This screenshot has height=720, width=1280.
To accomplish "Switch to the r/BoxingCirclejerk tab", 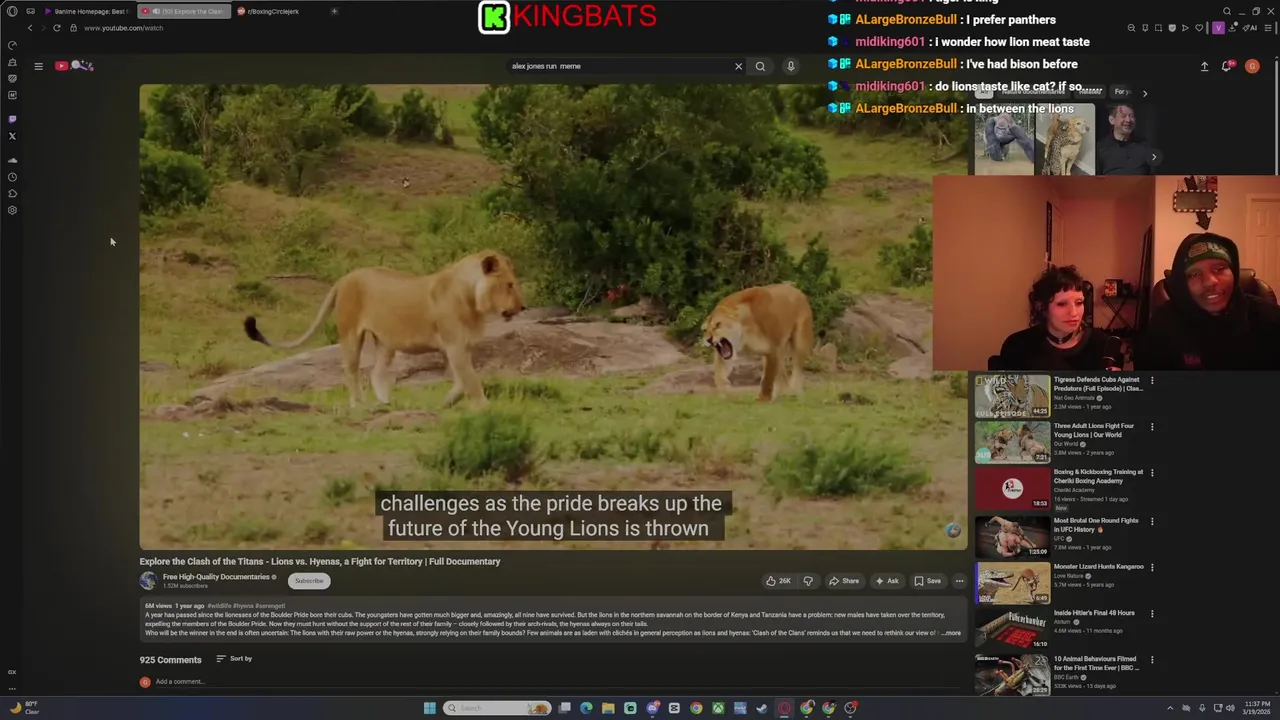I will click(268, 11).
